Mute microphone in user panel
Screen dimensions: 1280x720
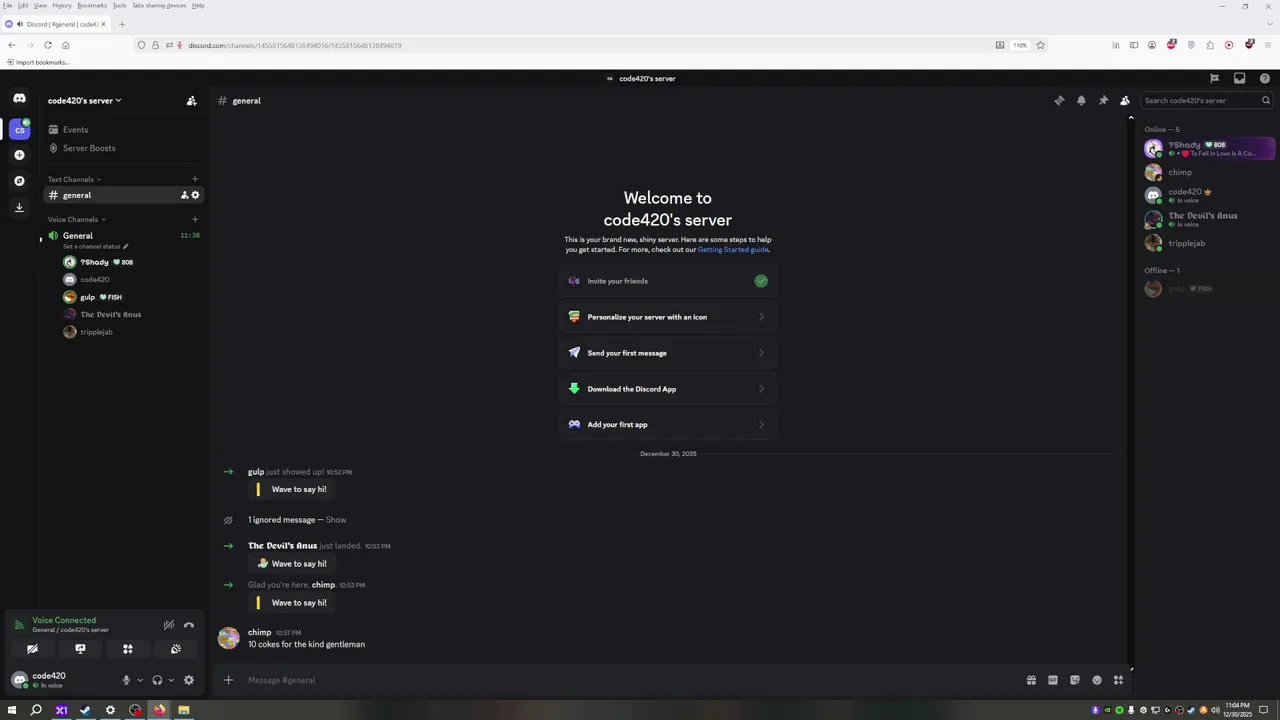[x=126, y=680]
